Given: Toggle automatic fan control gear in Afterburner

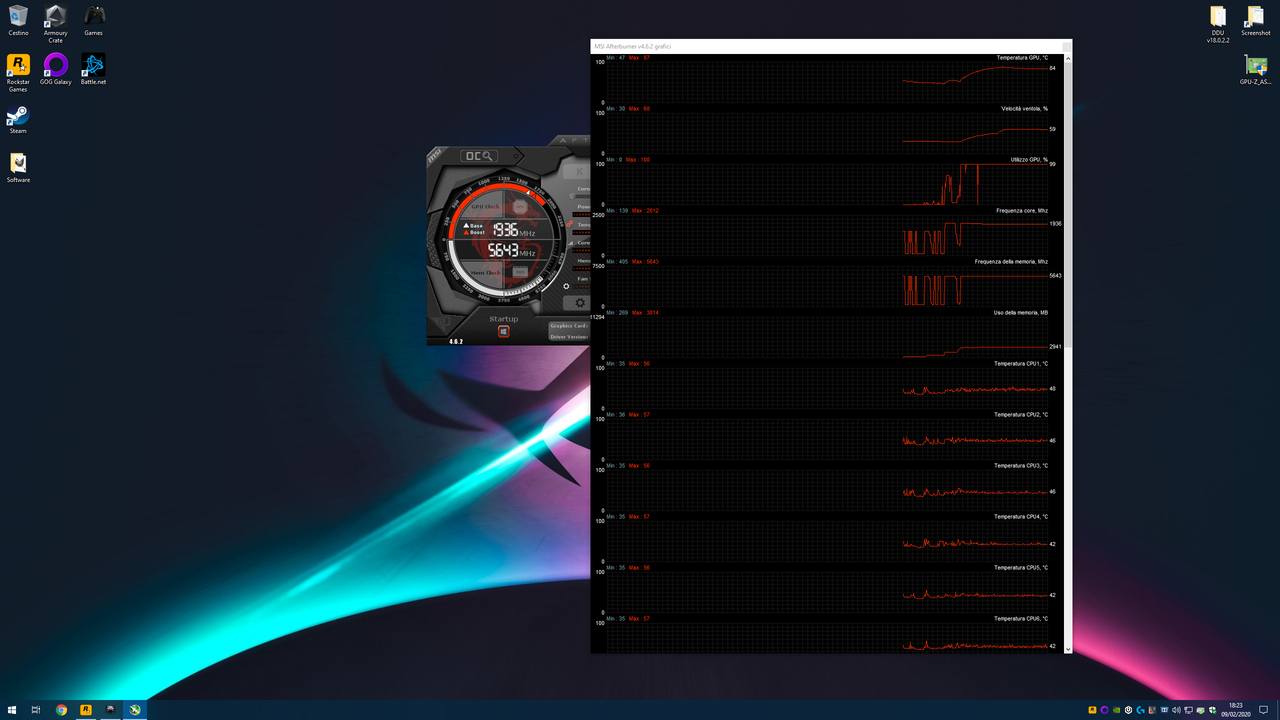Looking at the screenshot, I should [x=567, y=284].
